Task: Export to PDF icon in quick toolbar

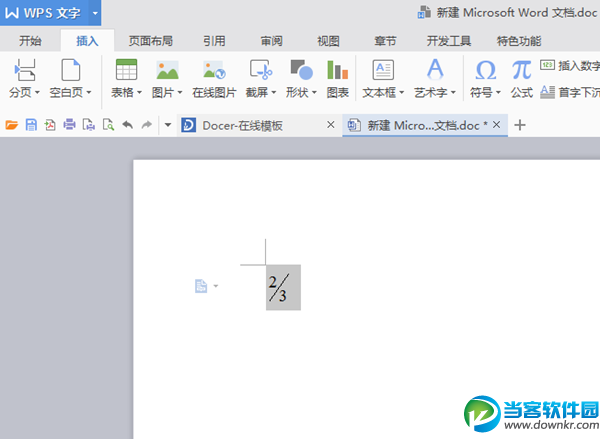Action: 50,125
